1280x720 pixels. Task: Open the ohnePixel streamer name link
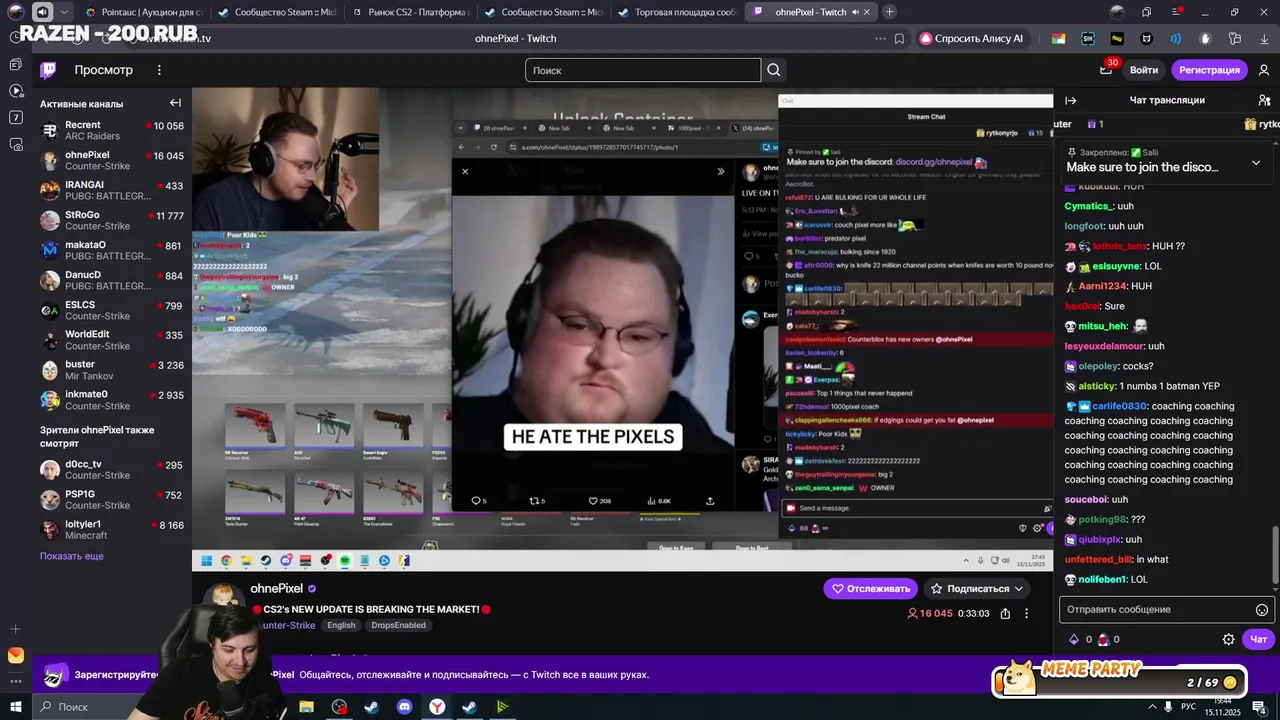point(277,588)
